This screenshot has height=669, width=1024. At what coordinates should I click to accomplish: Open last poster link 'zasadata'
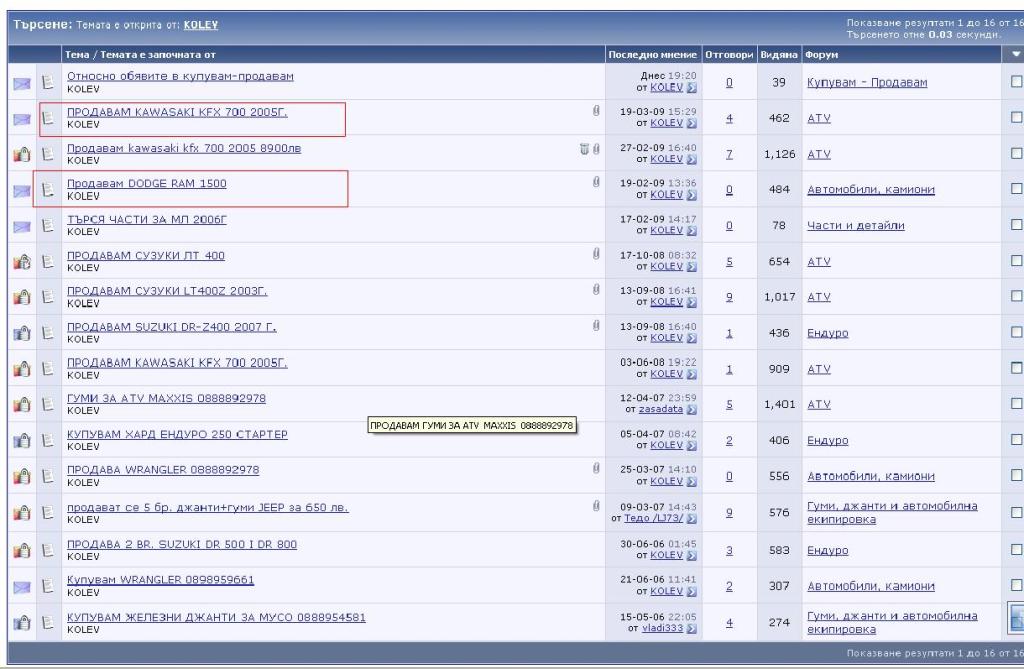[x=660, y=409]
